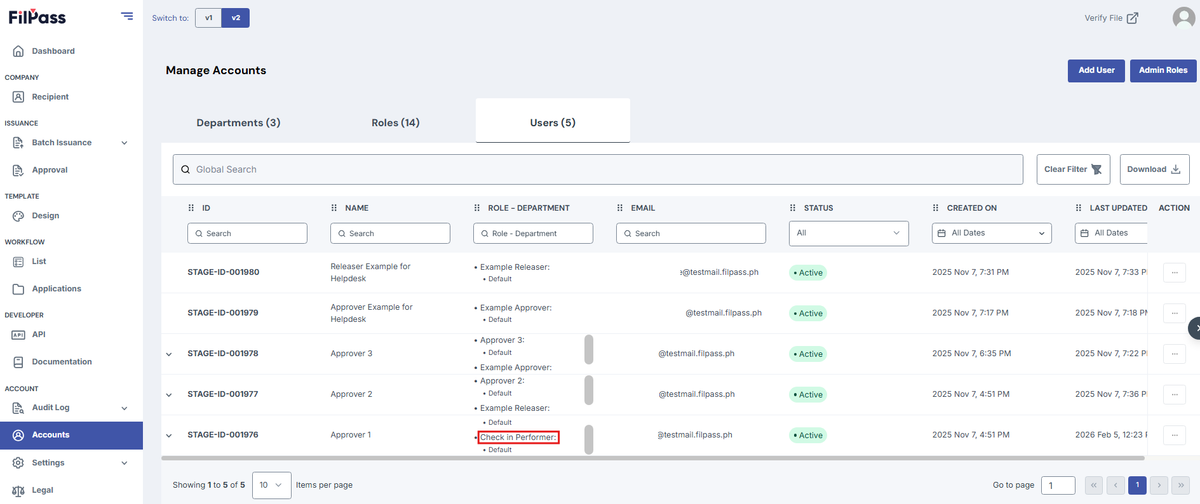The height and width of the screenshot is (504, 1200).
Task: Click the drag-handle icon beside STATUS column
Action: click(793, 208)
